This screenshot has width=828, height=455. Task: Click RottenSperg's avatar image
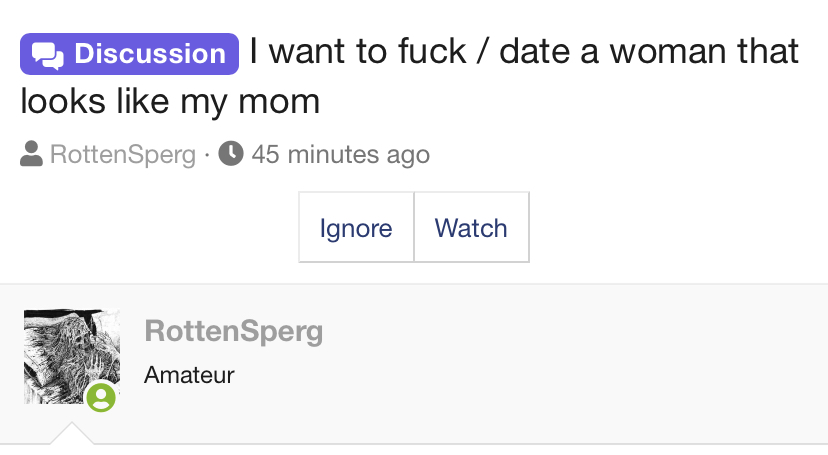(72, 357)
